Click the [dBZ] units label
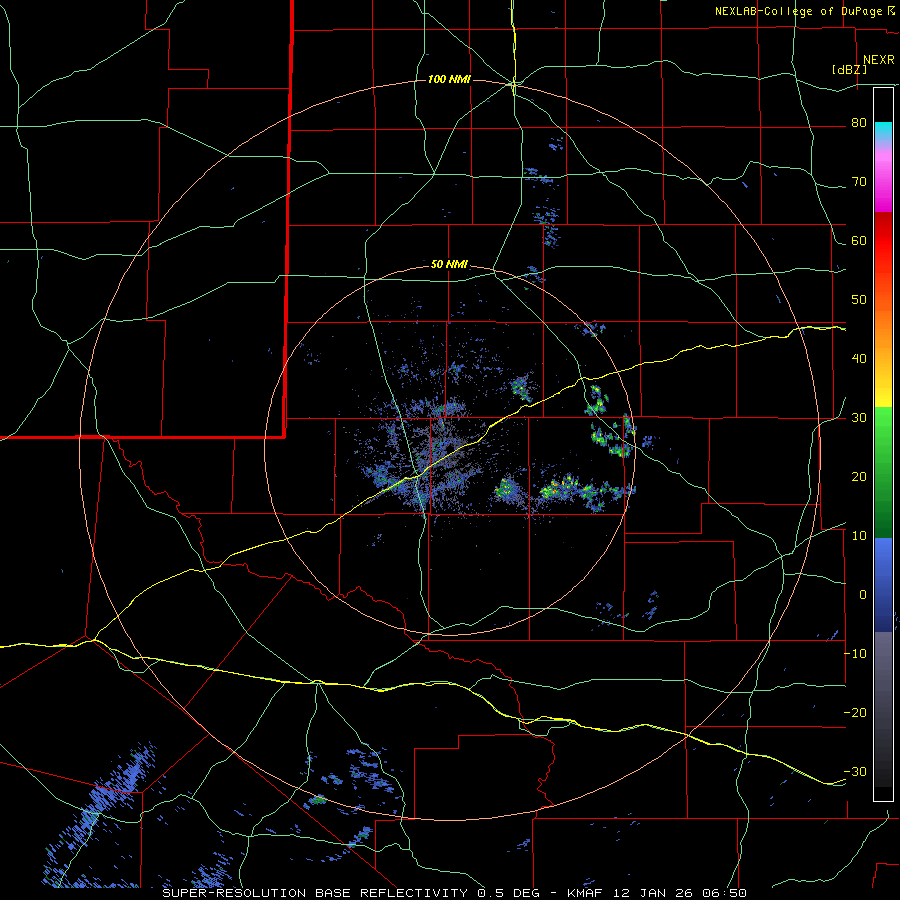Screen dimensions: 900x900 [x=849, y=70]
